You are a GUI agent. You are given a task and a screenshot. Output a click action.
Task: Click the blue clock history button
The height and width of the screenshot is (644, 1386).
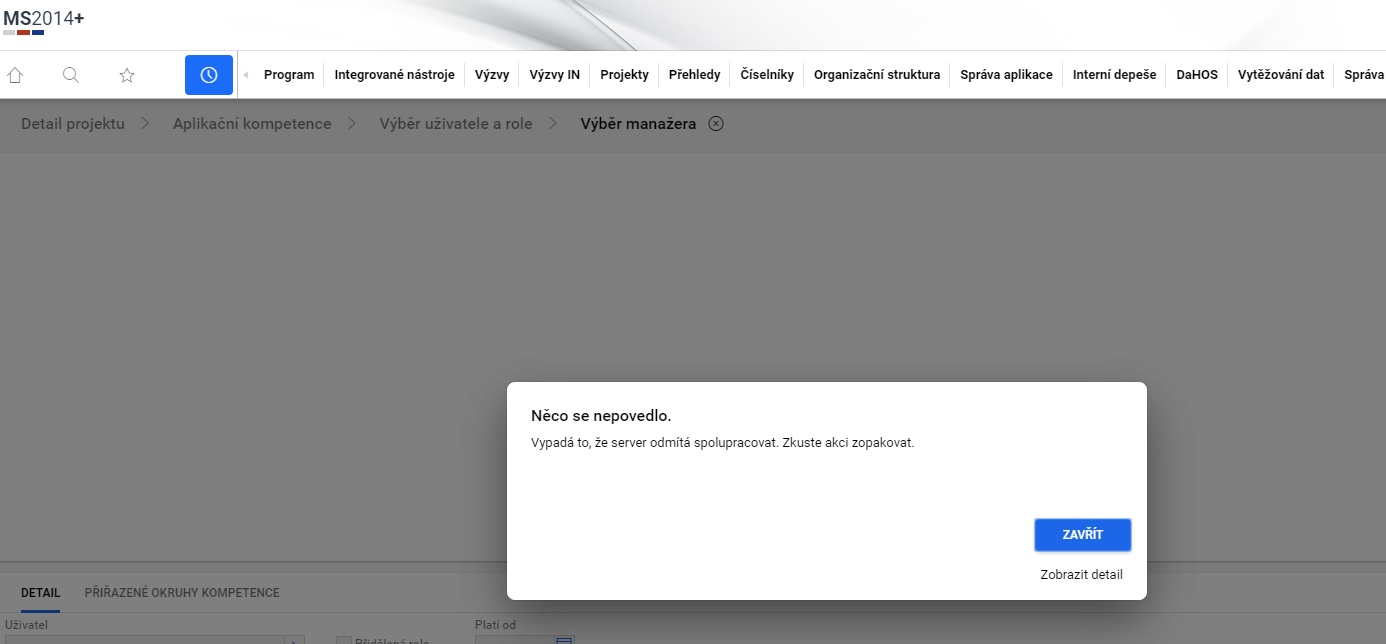[x=209, y=75]
